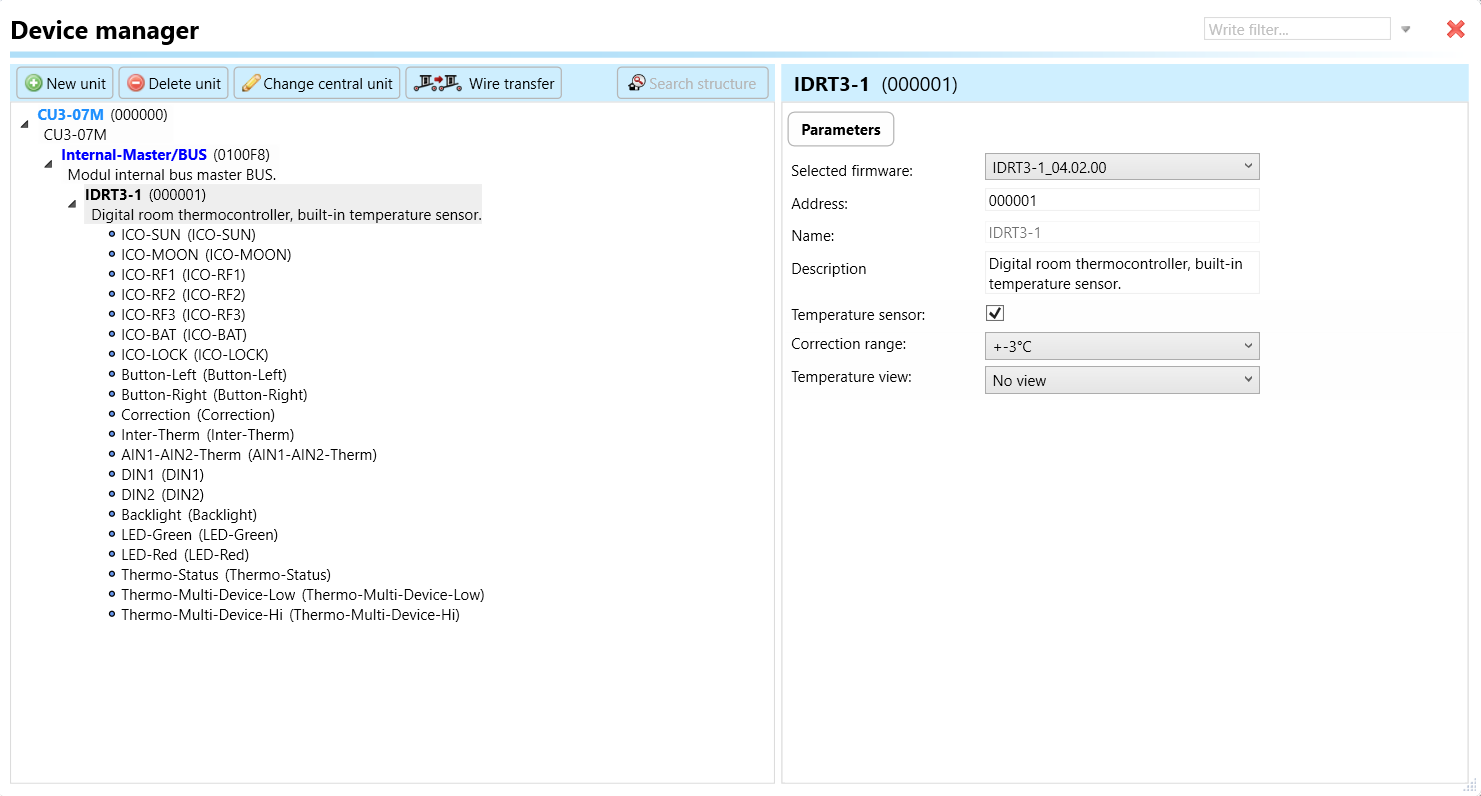Screen dimensions: 1481x796
Task: Click the Address input field
Action: (1121, 201)
